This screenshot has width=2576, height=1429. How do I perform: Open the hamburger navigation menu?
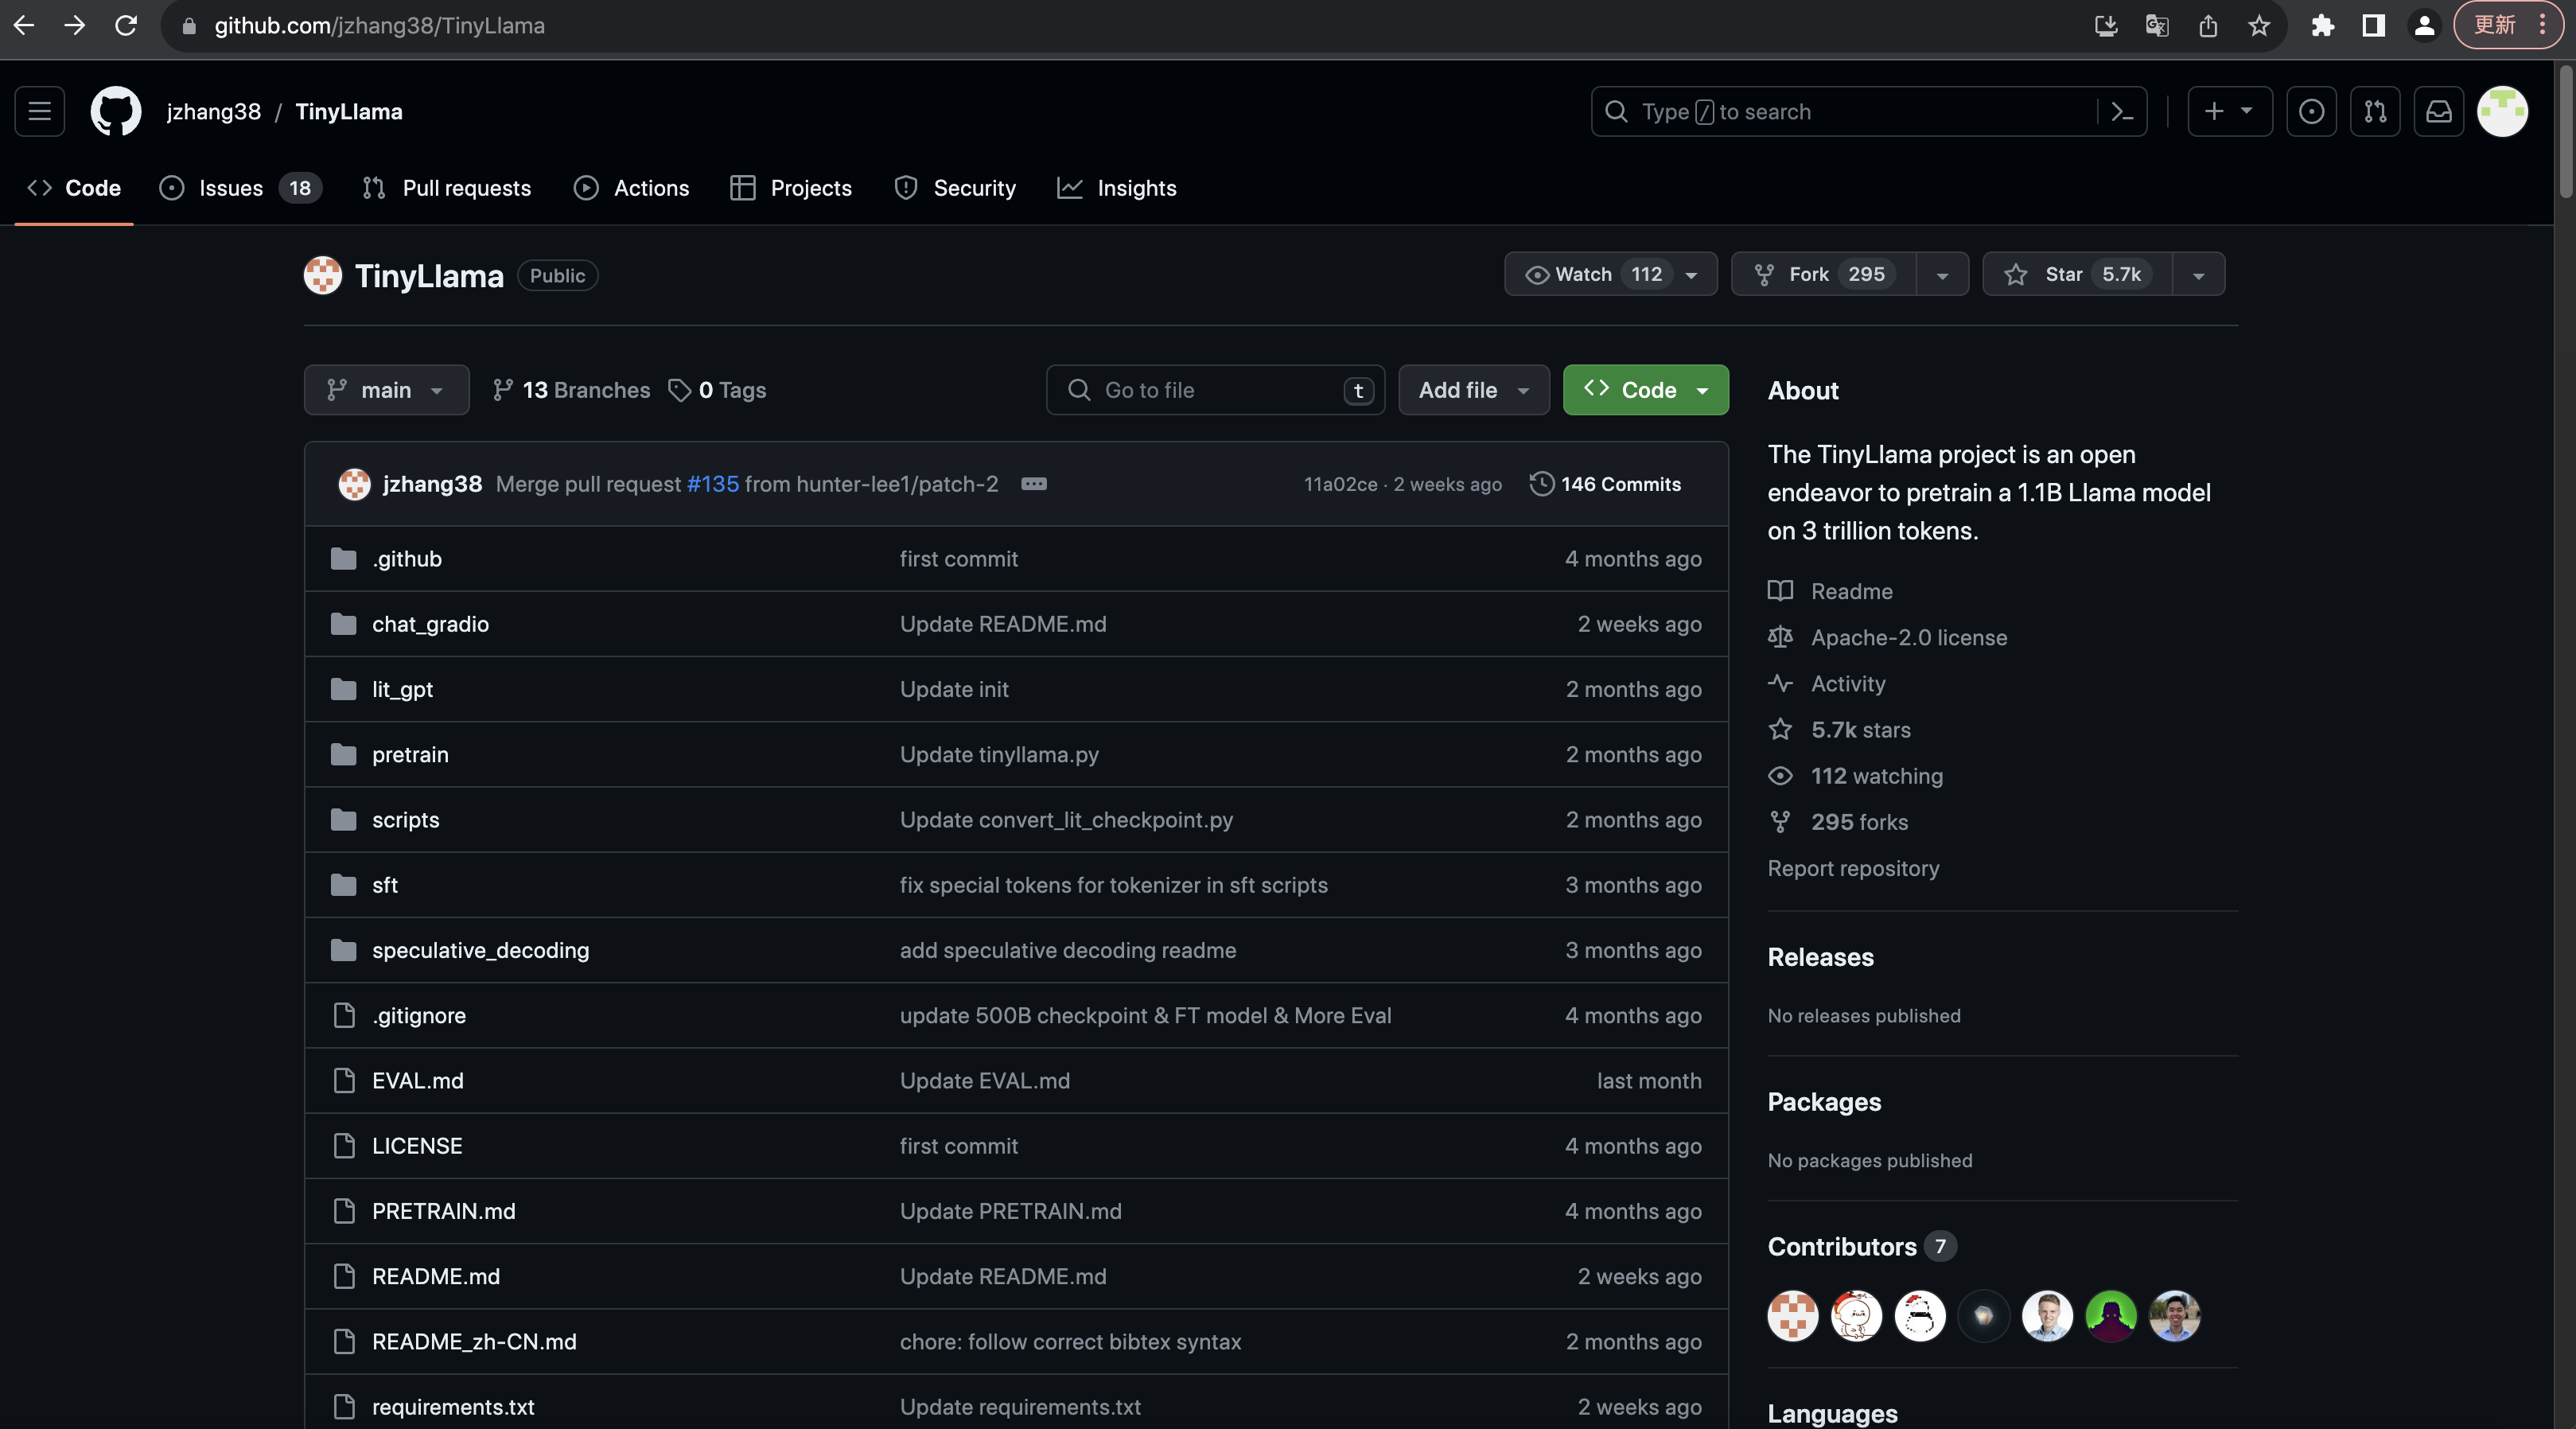tap(40, 111)
